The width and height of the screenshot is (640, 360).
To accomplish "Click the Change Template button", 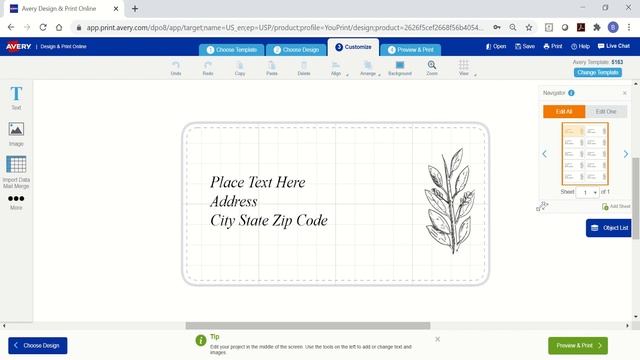I will coord(598,72).
